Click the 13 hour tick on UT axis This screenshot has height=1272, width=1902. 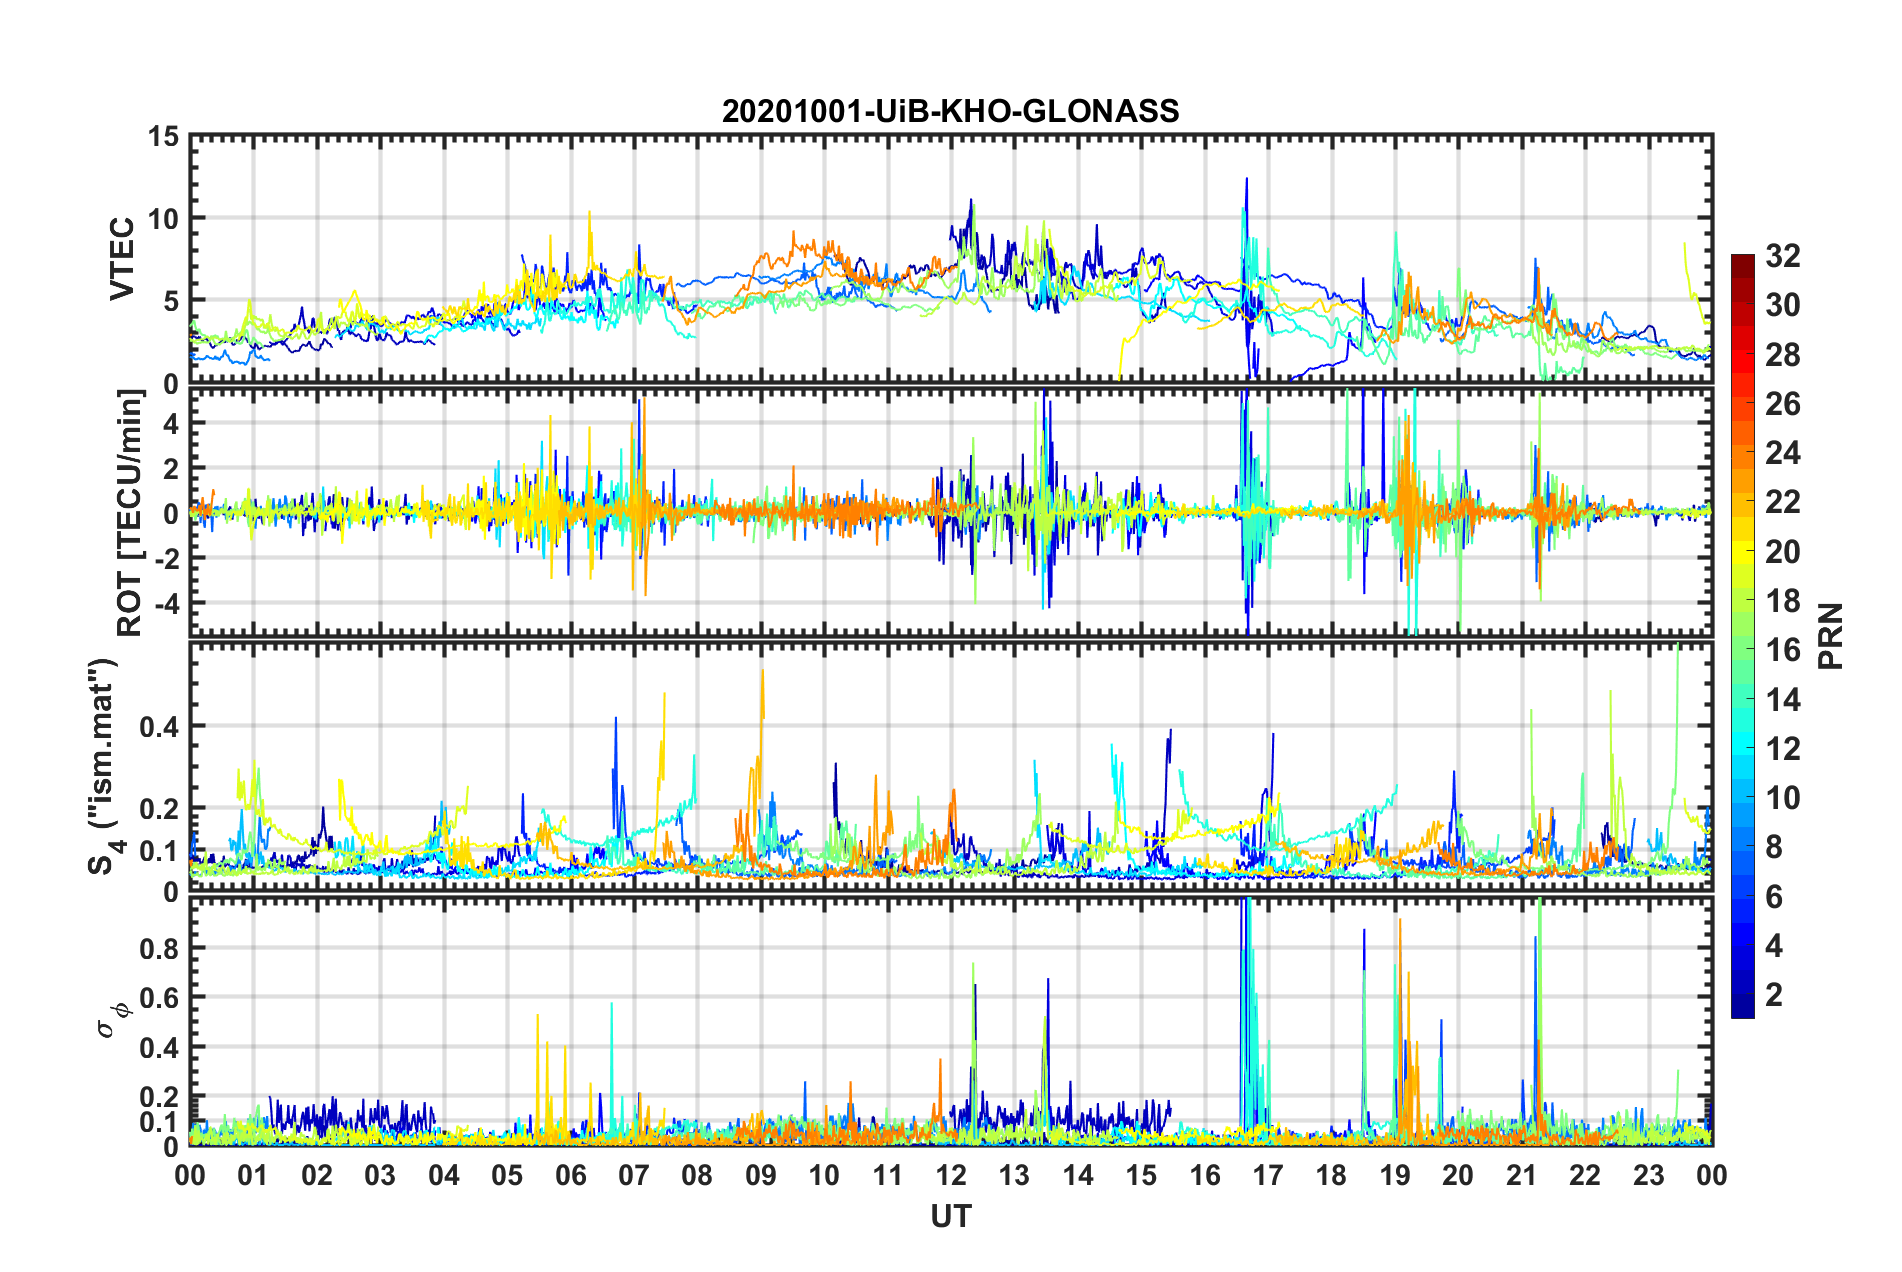pyautogui.click(x=1014, y=1175)
